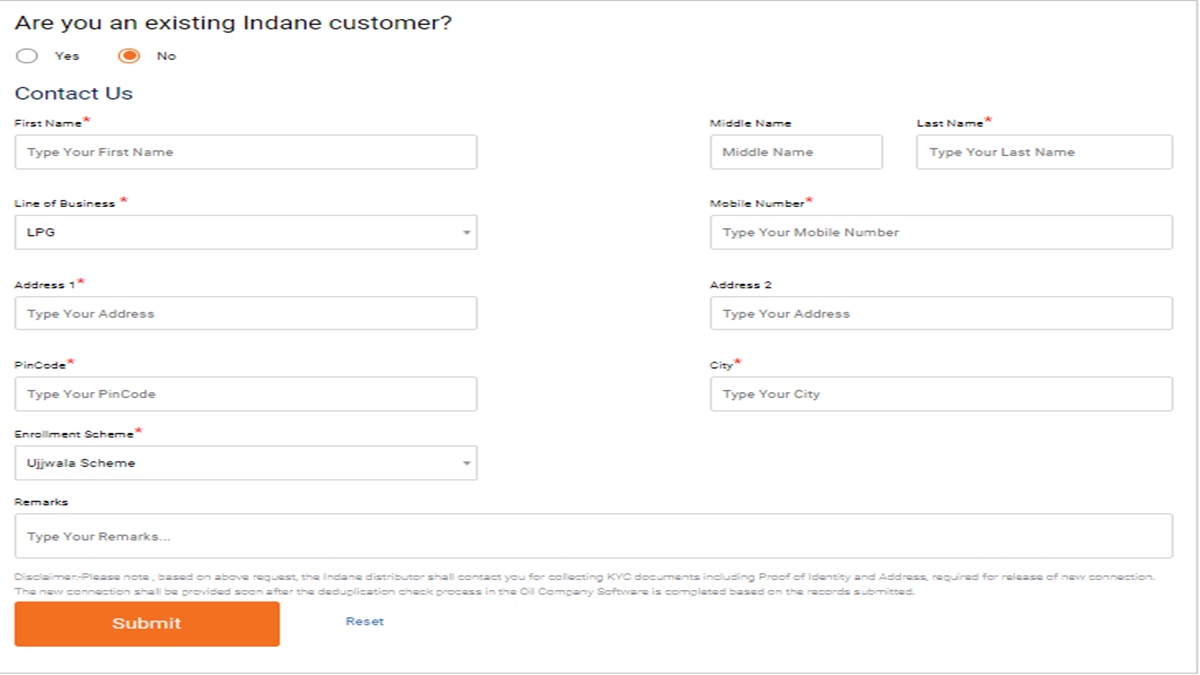Click the Mobile Number label
This screenshot has height=675, width=1200.
coord(757,203)
